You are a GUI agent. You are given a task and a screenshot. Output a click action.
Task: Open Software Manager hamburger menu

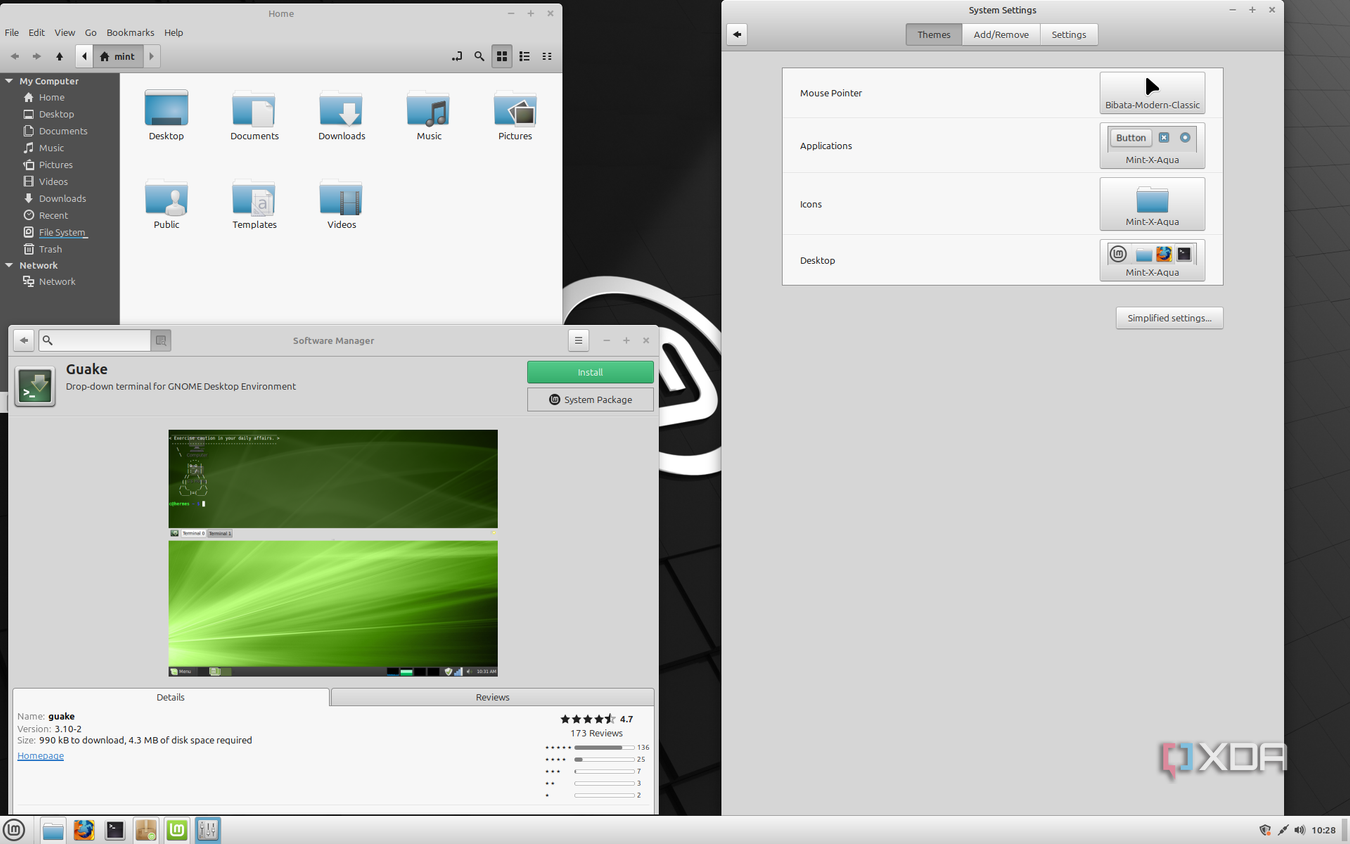pos(578,340)
